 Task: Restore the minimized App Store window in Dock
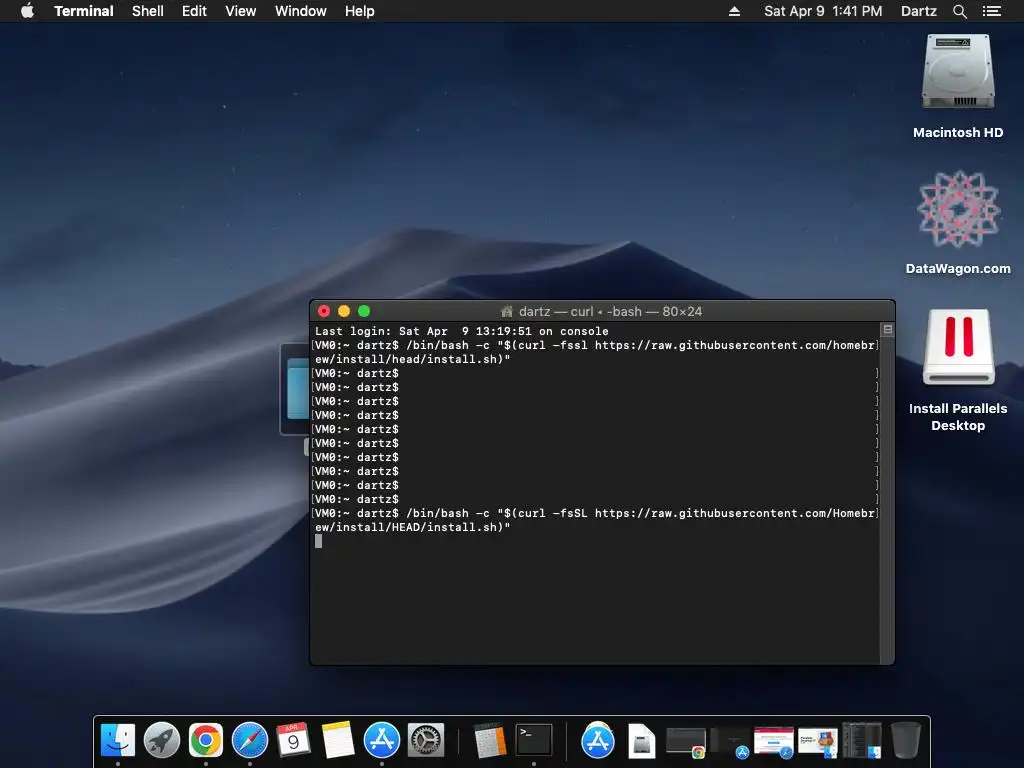729,743
